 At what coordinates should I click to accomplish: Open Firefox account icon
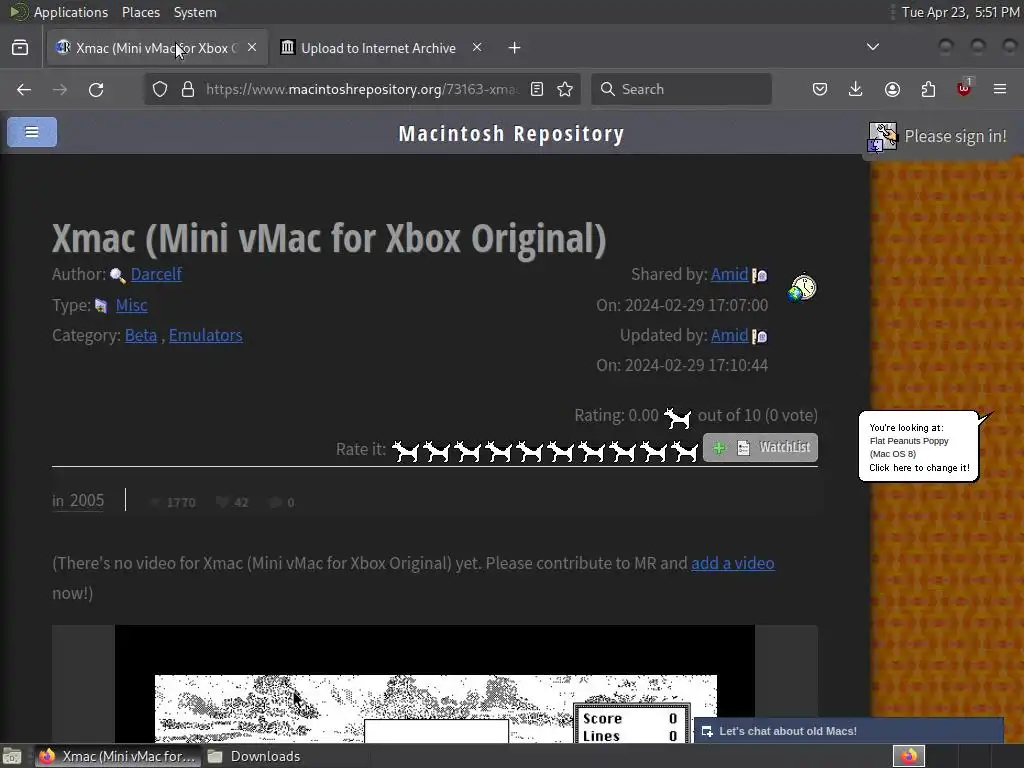coord(892,89)
